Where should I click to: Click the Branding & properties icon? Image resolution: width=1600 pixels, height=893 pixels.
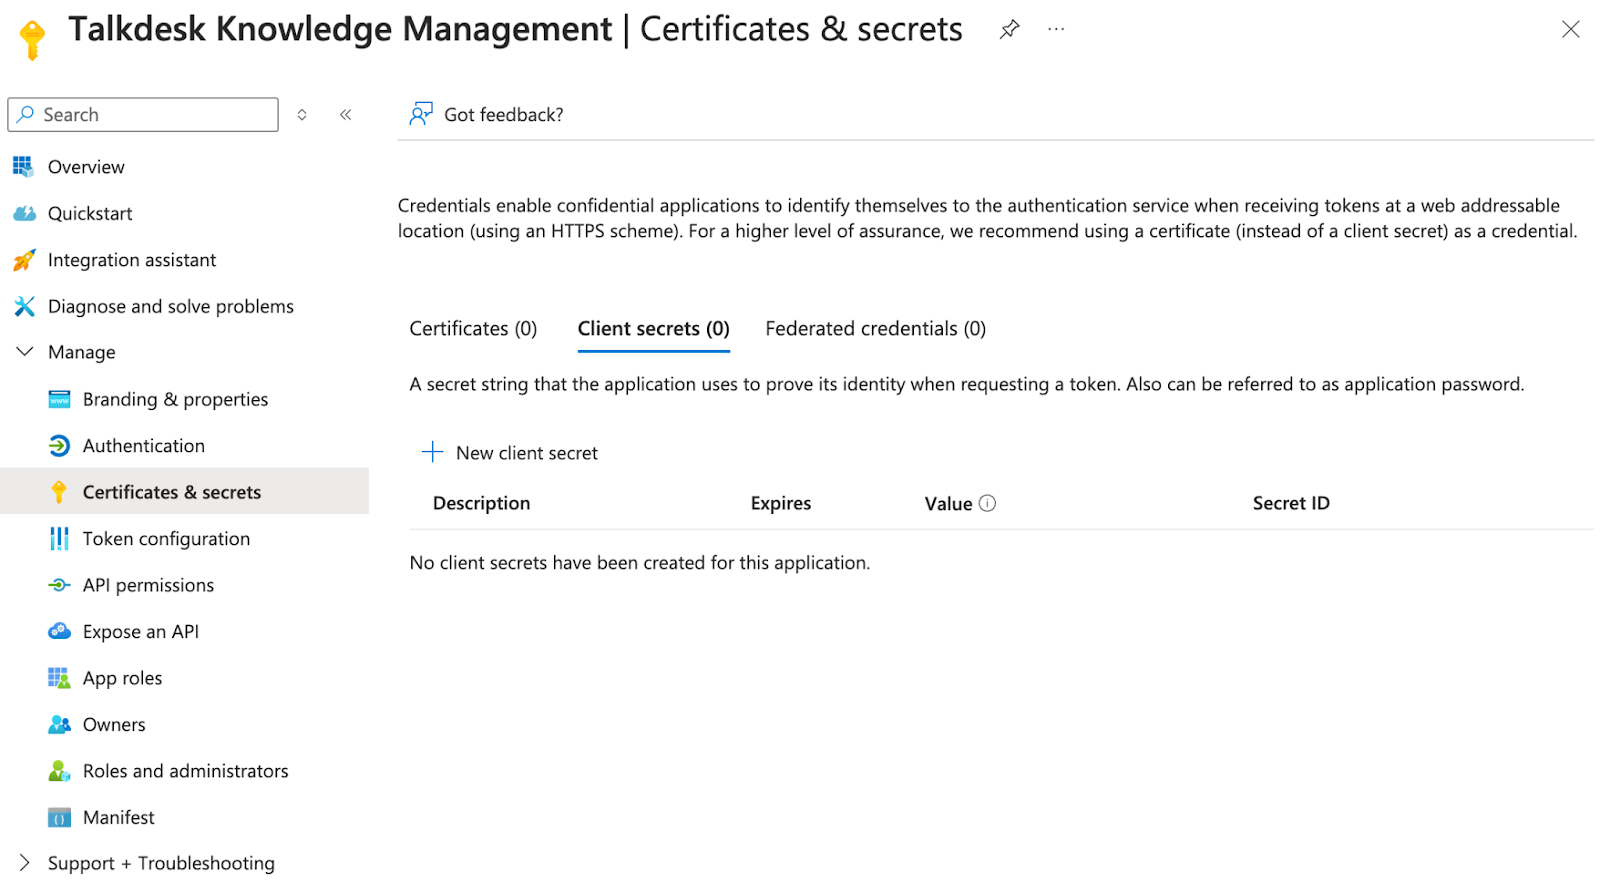tap(59, 399)
